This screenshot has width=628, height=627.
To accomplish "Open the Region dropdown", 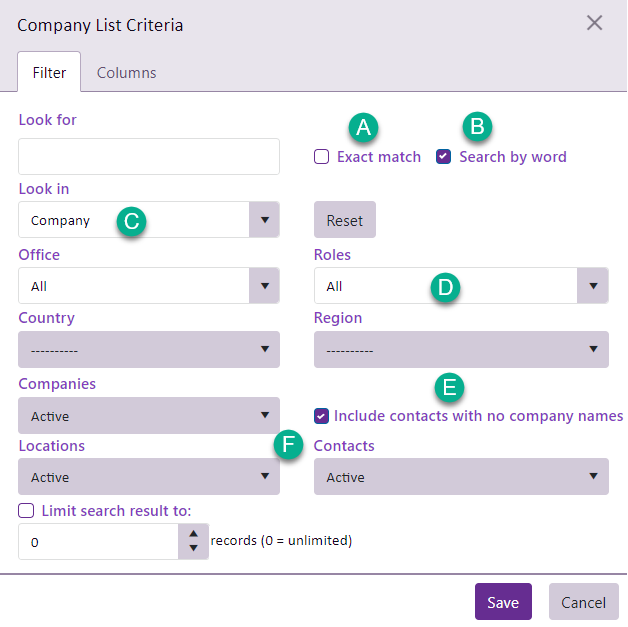I will (x=461, y=350).
